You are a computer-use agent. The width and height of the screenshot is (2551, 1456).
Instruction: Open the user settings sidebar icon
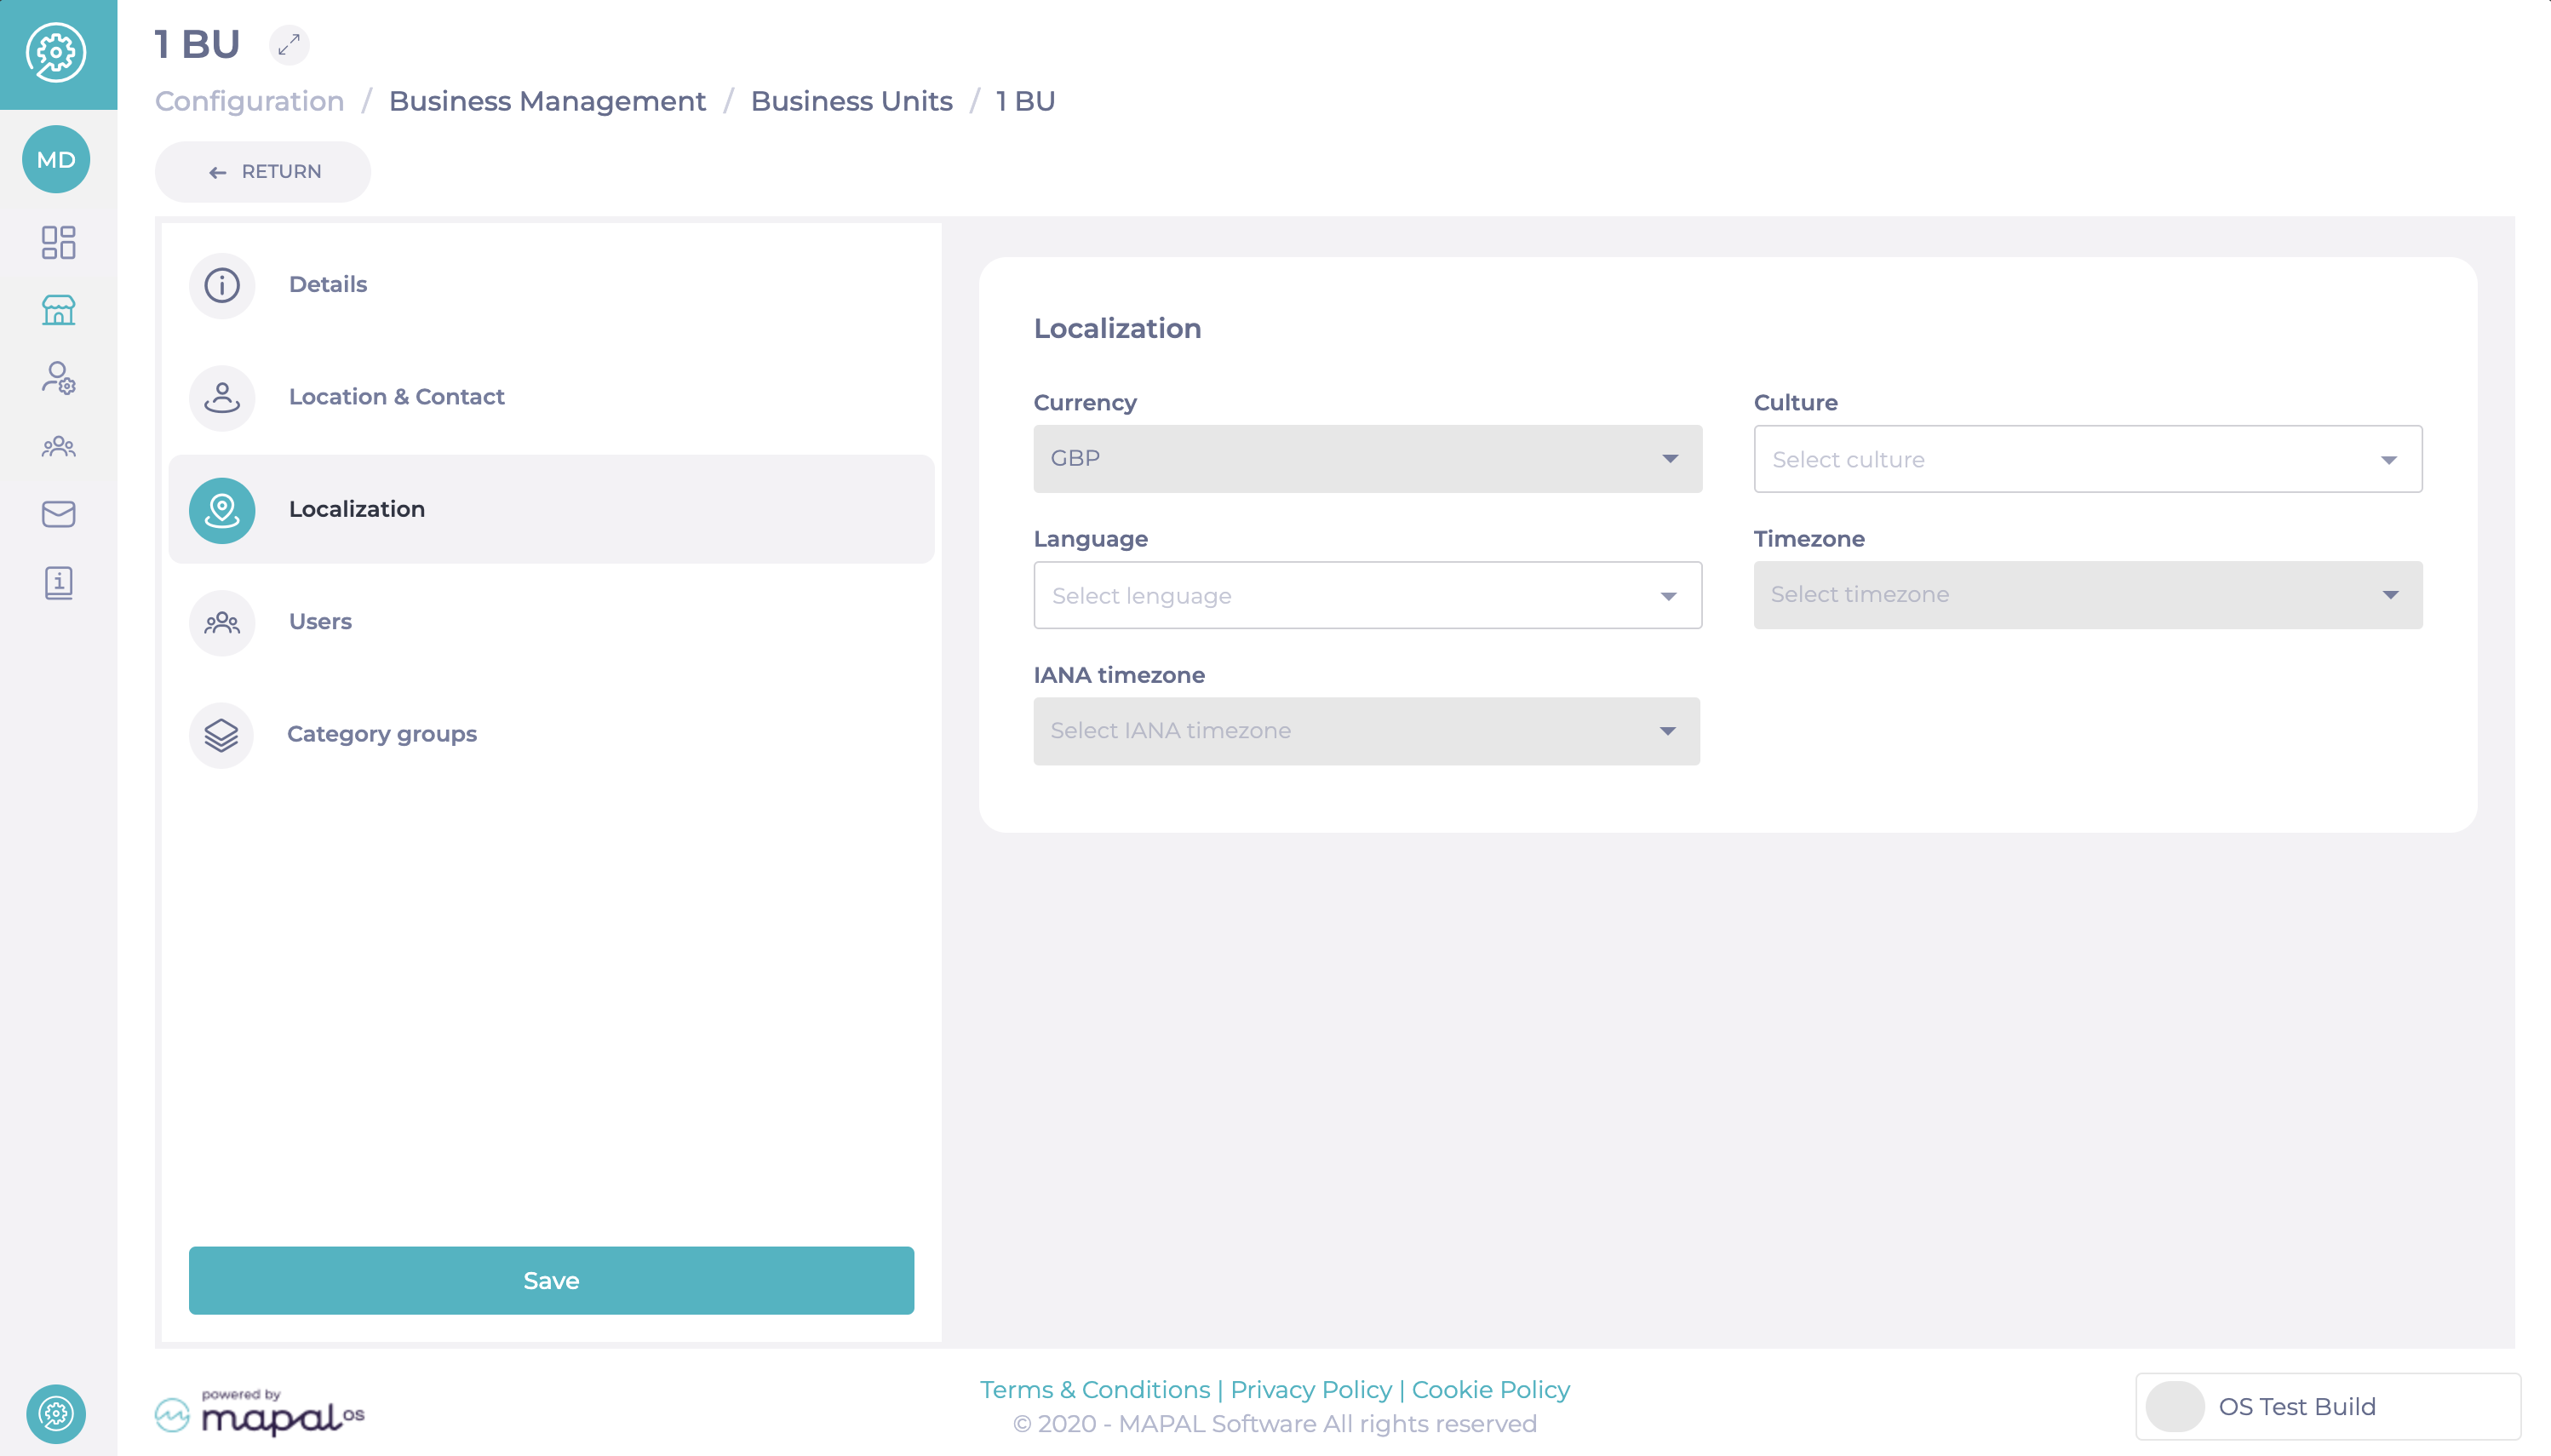coord(58,378)
